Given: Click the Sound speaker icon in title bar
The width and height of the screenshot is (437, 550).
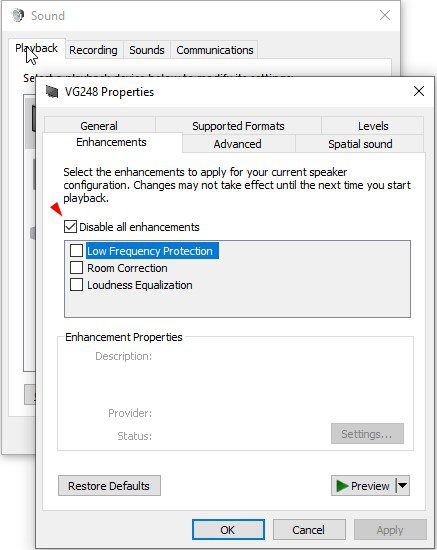Looking at the screenshot, I should click(x=18, y=15).
